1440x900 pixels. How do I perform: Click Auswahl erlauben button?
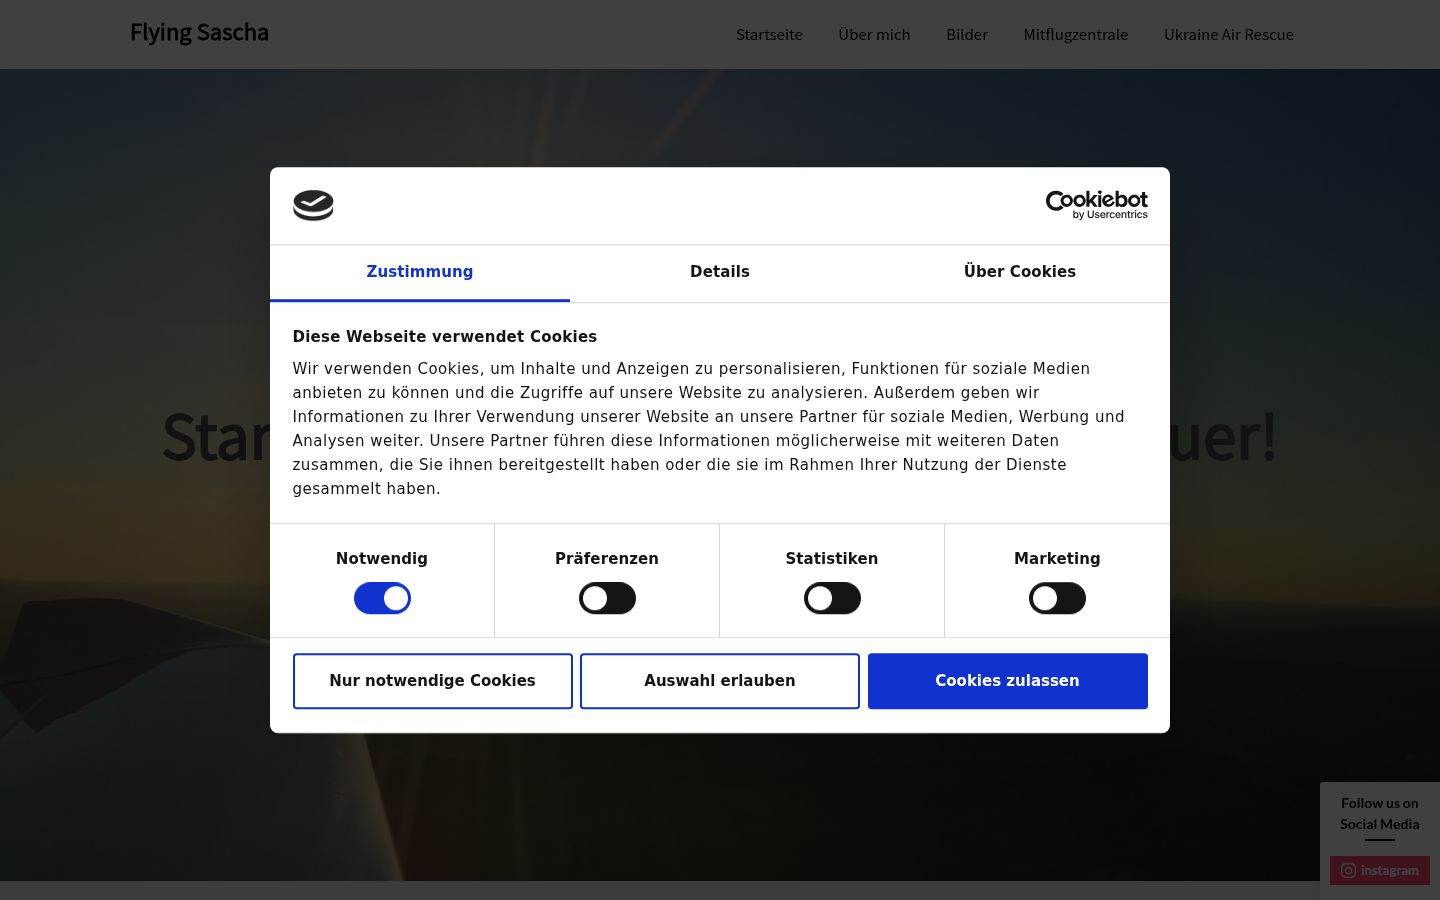tap(720, 681)
